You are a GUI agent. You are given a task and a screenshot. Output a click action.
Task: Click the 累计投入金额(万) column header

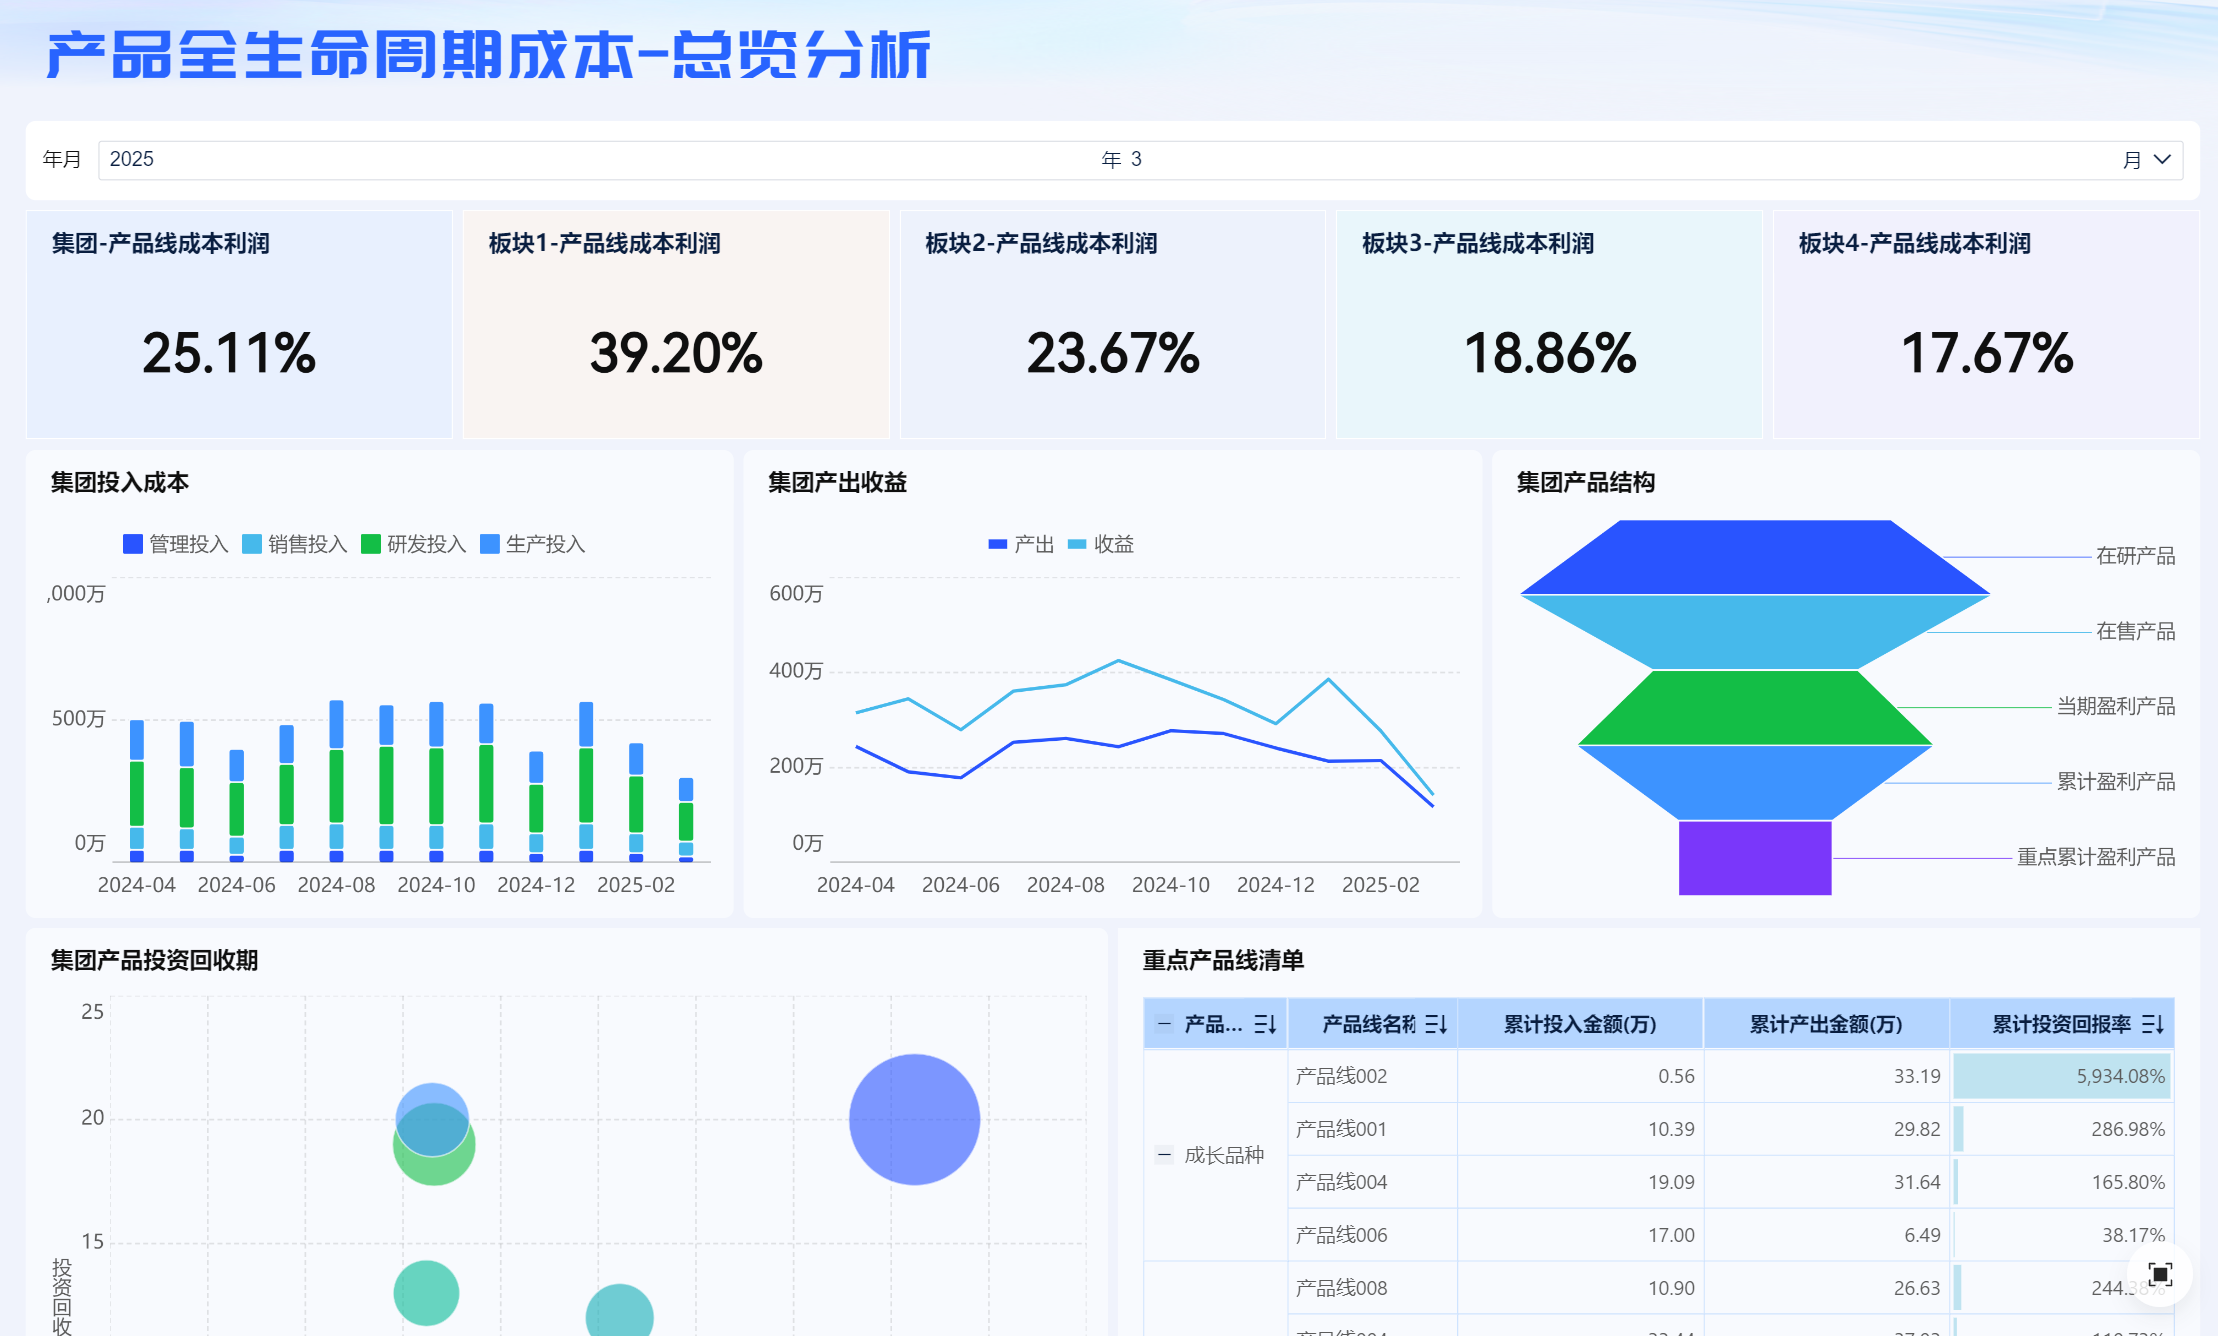pyautogui.click(x=1581, y=1024)
